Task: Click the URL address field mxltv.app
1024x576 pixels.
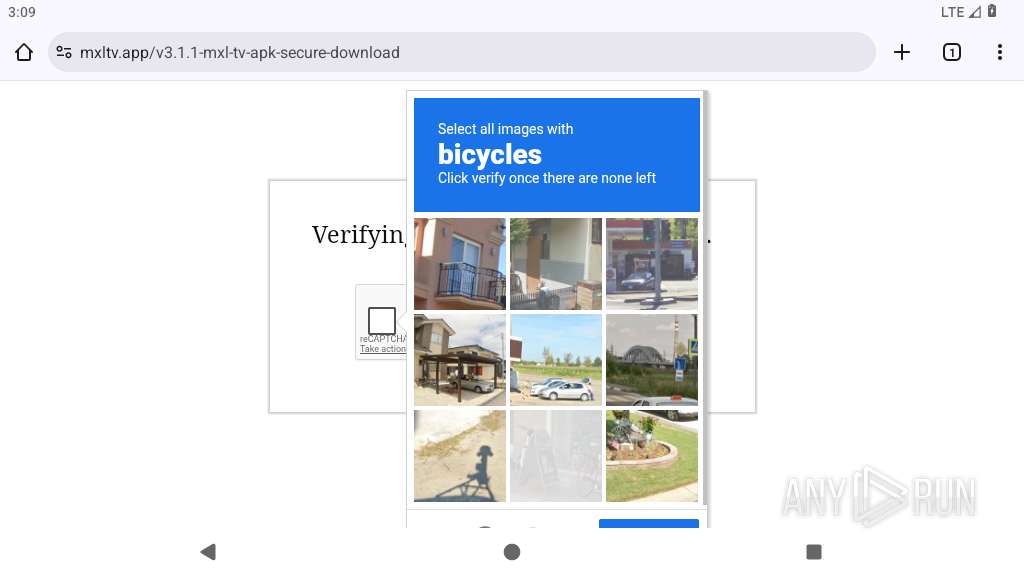Action: pos(461,52)
